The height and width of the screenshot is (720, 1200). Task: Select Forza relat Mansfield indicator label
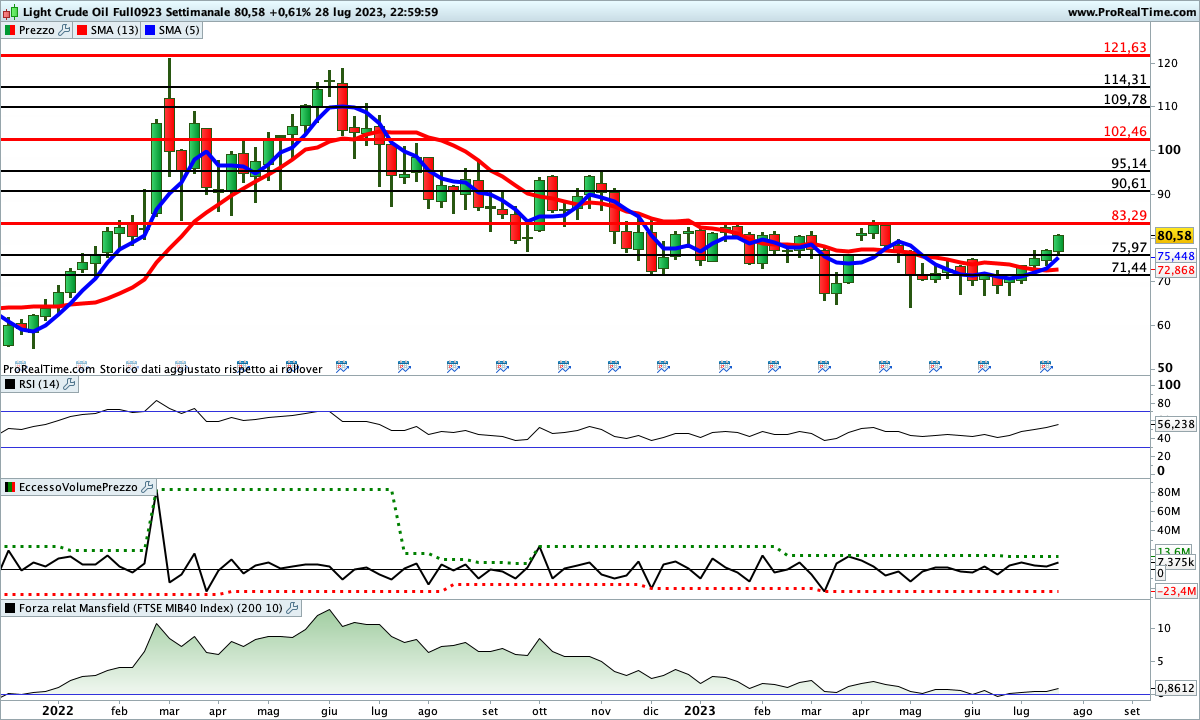coord(151,607)
